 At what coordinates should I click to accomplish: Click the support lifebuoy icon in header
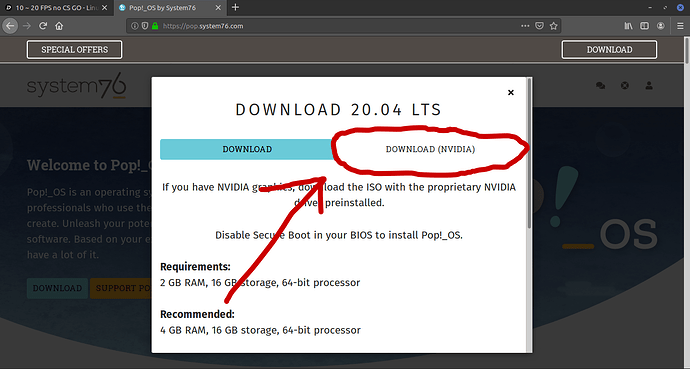click(x=624, y=86)
